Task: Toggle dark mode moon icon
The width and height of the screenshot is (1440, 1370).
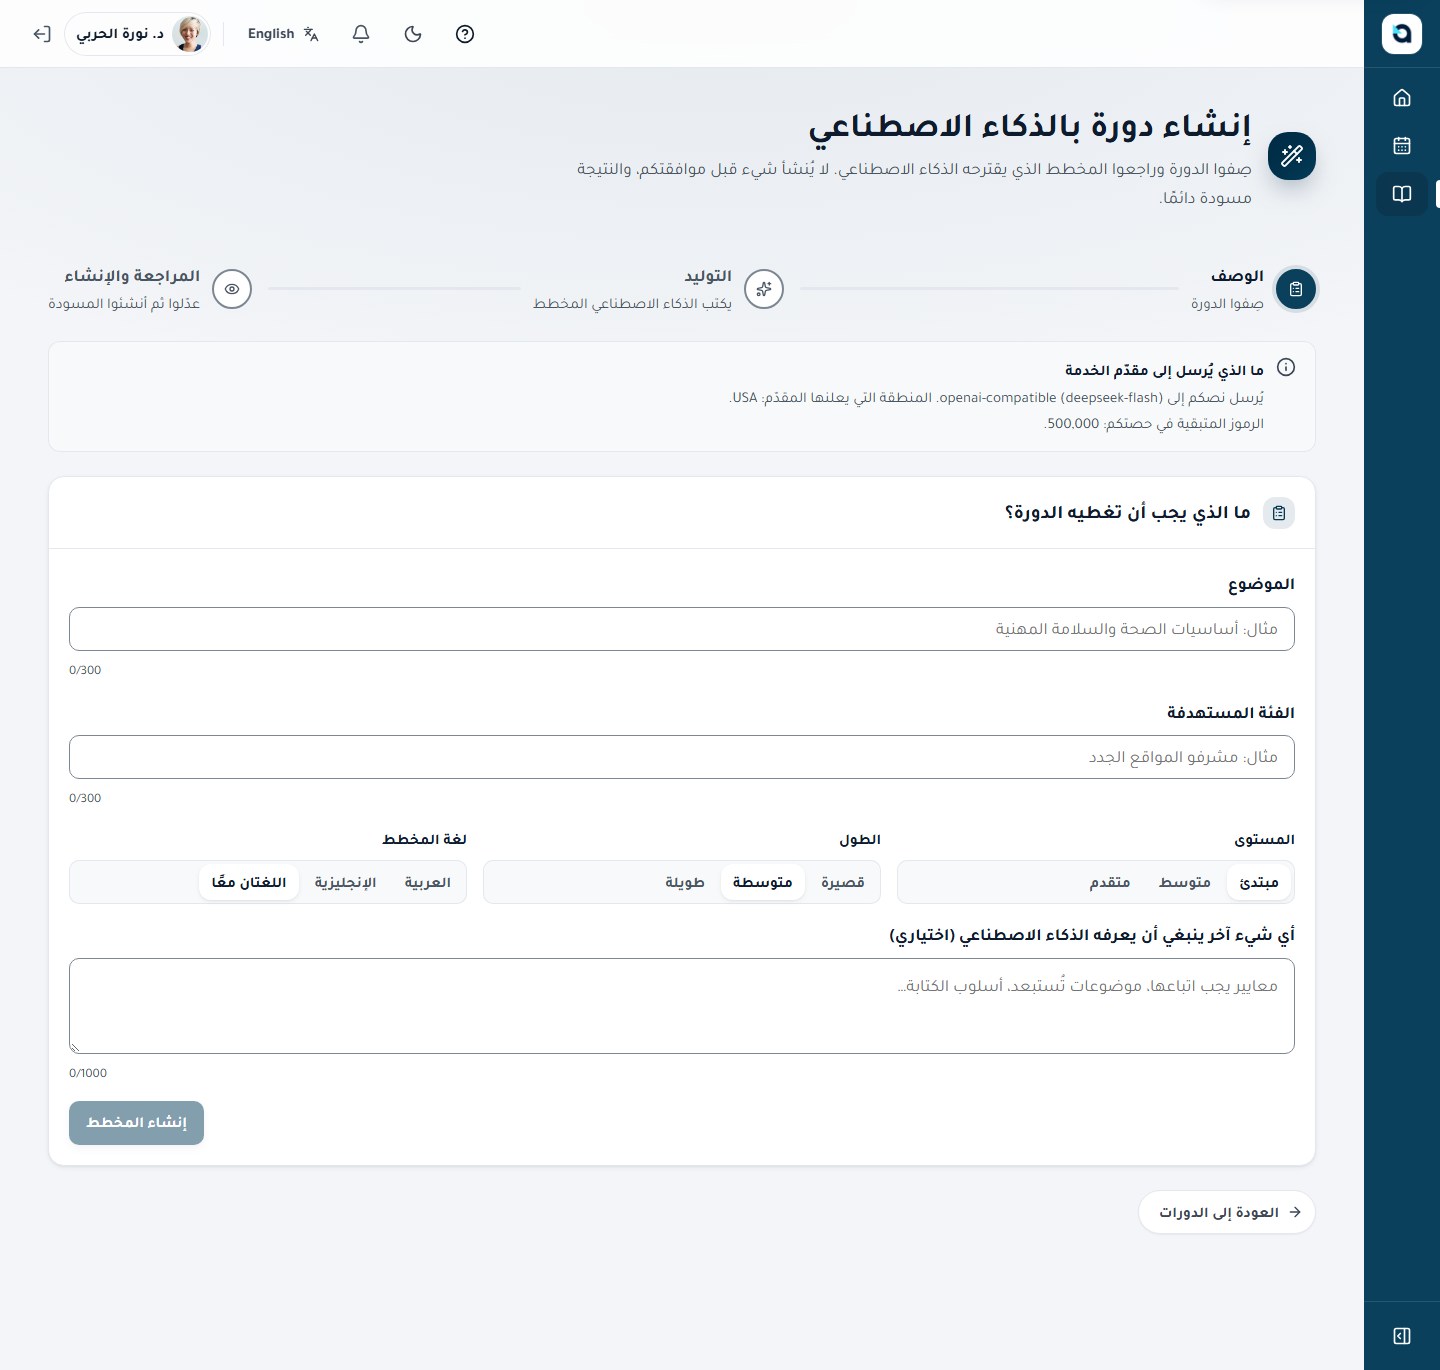Action: click(413, 34)
